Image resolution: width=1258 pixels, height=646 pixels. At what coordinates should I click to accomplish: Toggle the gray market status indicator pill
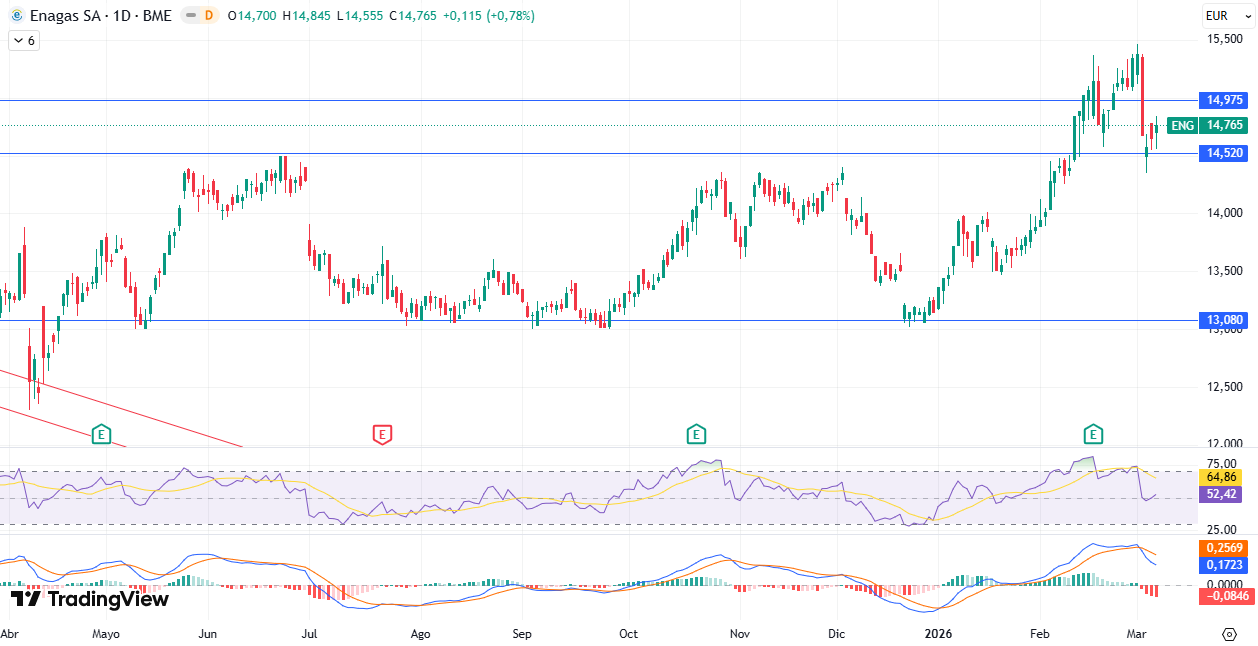(189, 16)
